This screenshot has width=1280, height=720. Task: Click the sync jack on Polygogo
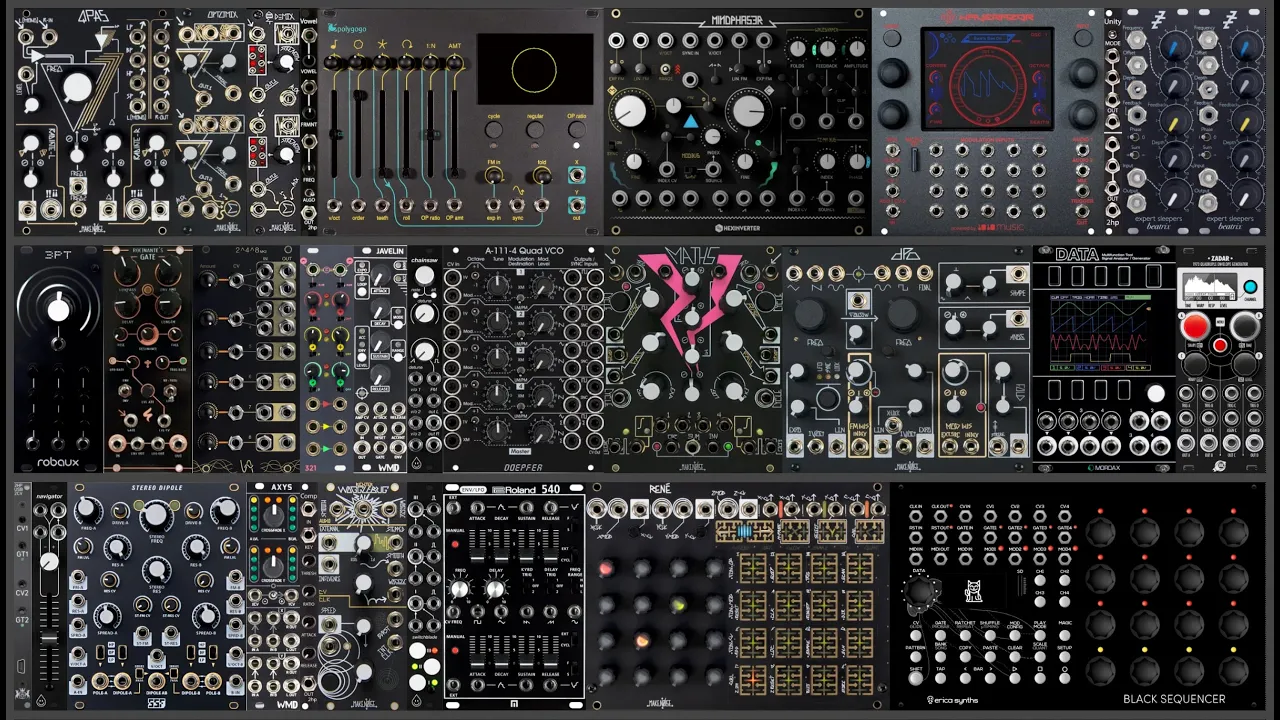click(x=517, y=205)
